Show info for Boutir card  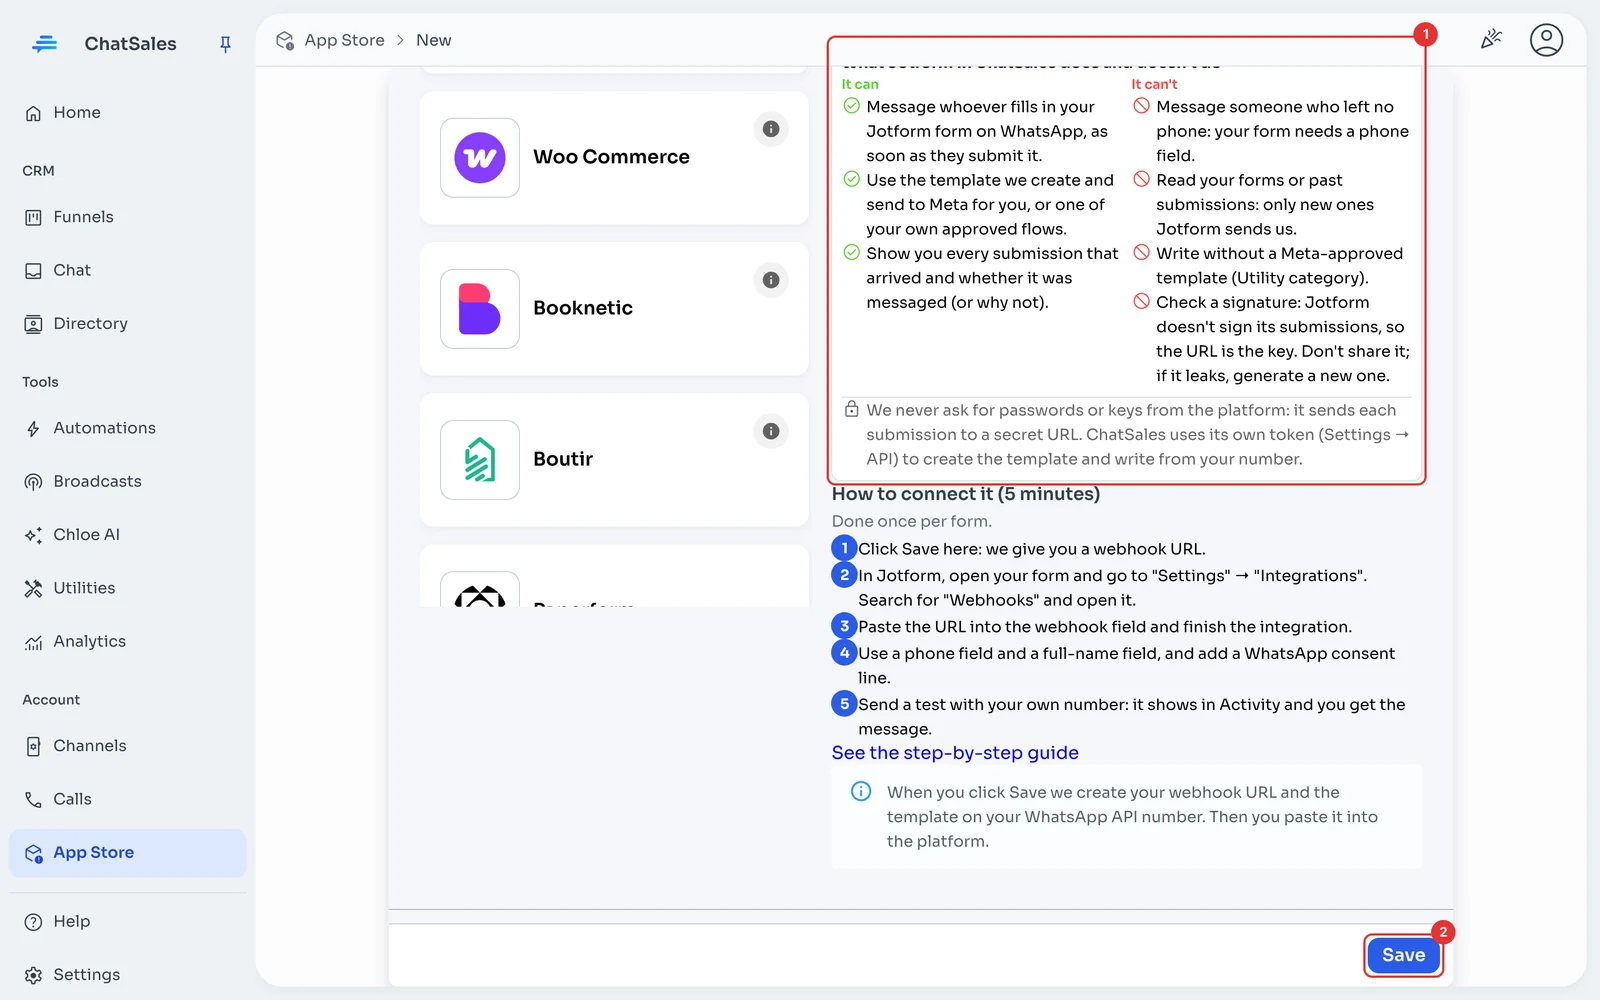click(x=771, y=431)
